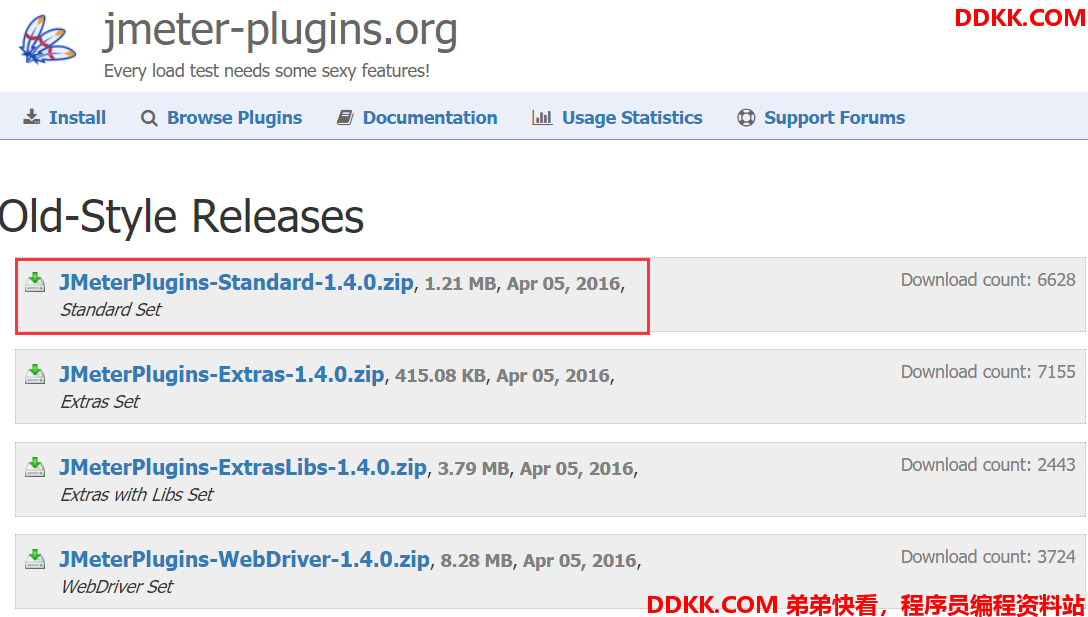Click the Documentation book icon
1088x617 pixels.
pyautogui.click(x=345, y=118)
